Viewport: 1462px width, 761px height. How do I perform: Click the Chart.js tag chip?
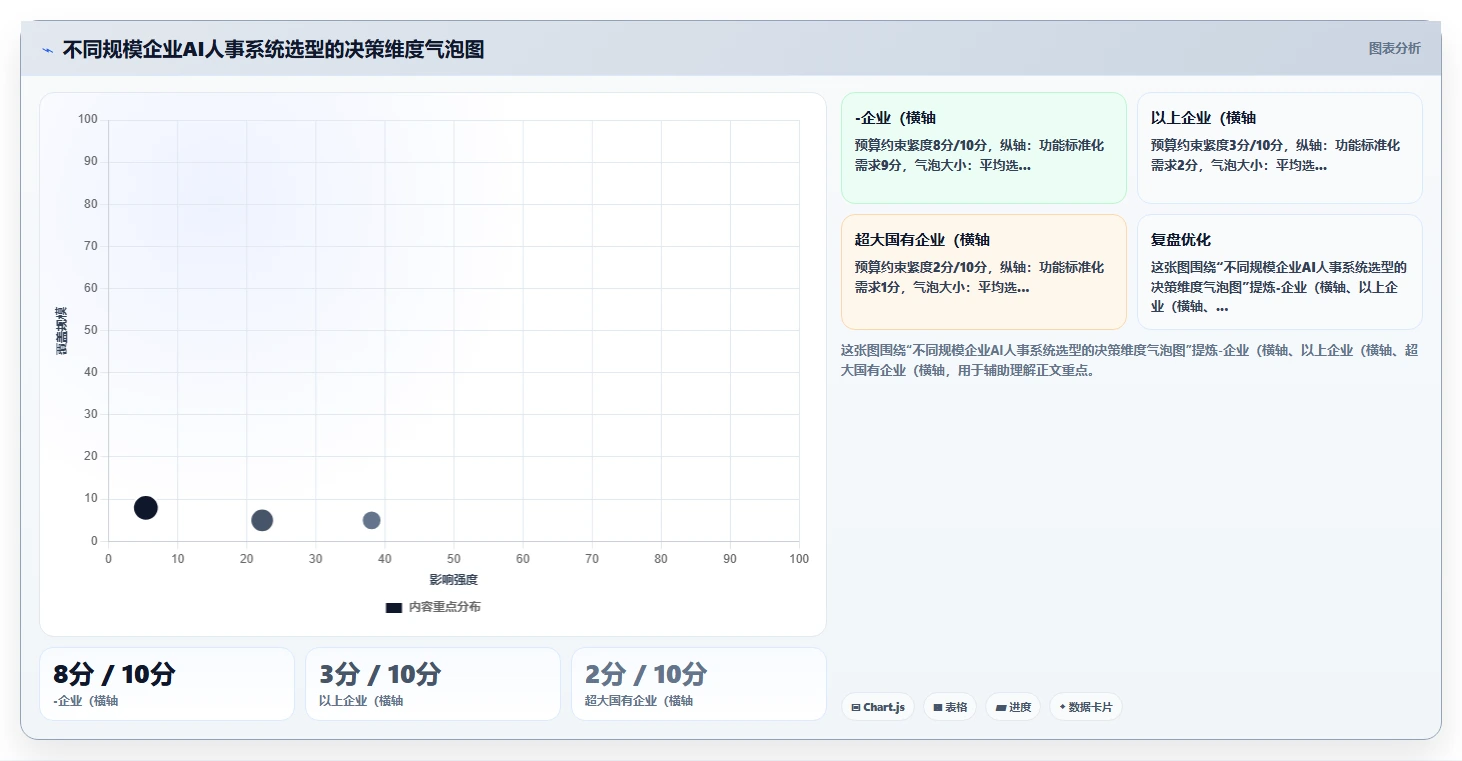[878, 707]
